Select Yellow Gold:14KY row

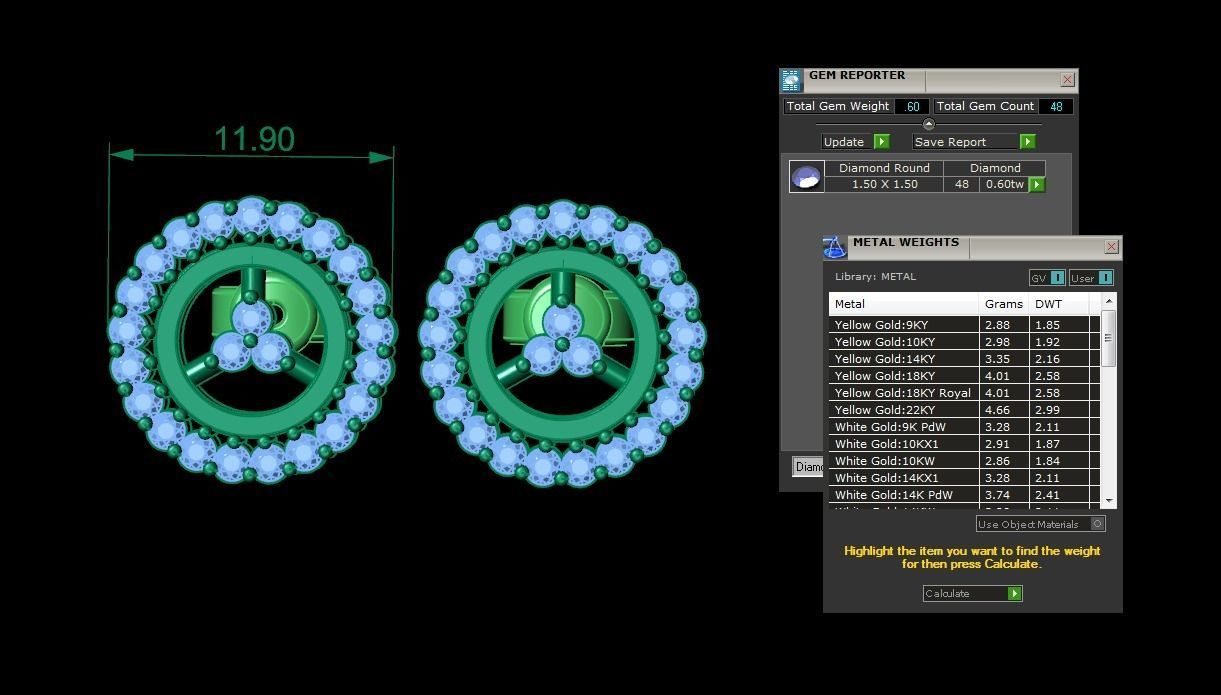pyautogui.click(x=964, y=359)
